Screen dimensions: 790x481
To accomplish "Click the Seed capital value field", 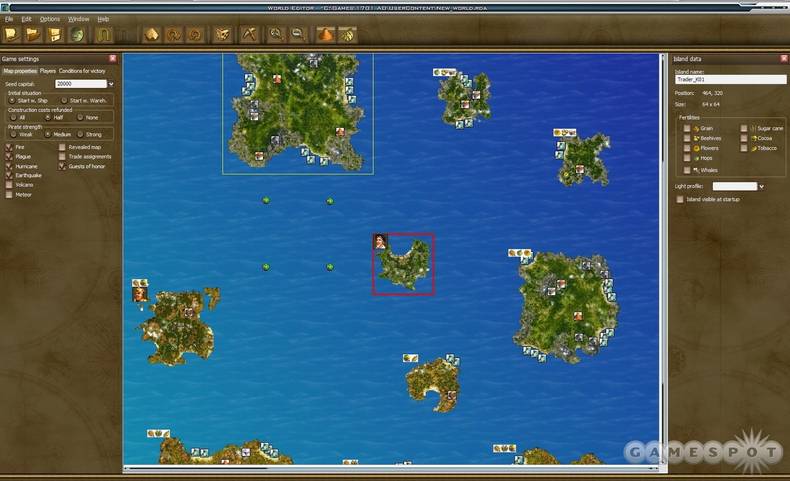I will point(81,84).
